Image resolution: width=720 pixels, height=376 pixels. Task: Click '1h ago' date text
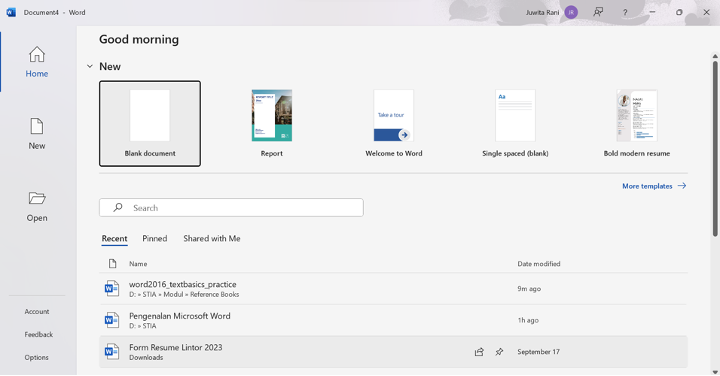528,320
